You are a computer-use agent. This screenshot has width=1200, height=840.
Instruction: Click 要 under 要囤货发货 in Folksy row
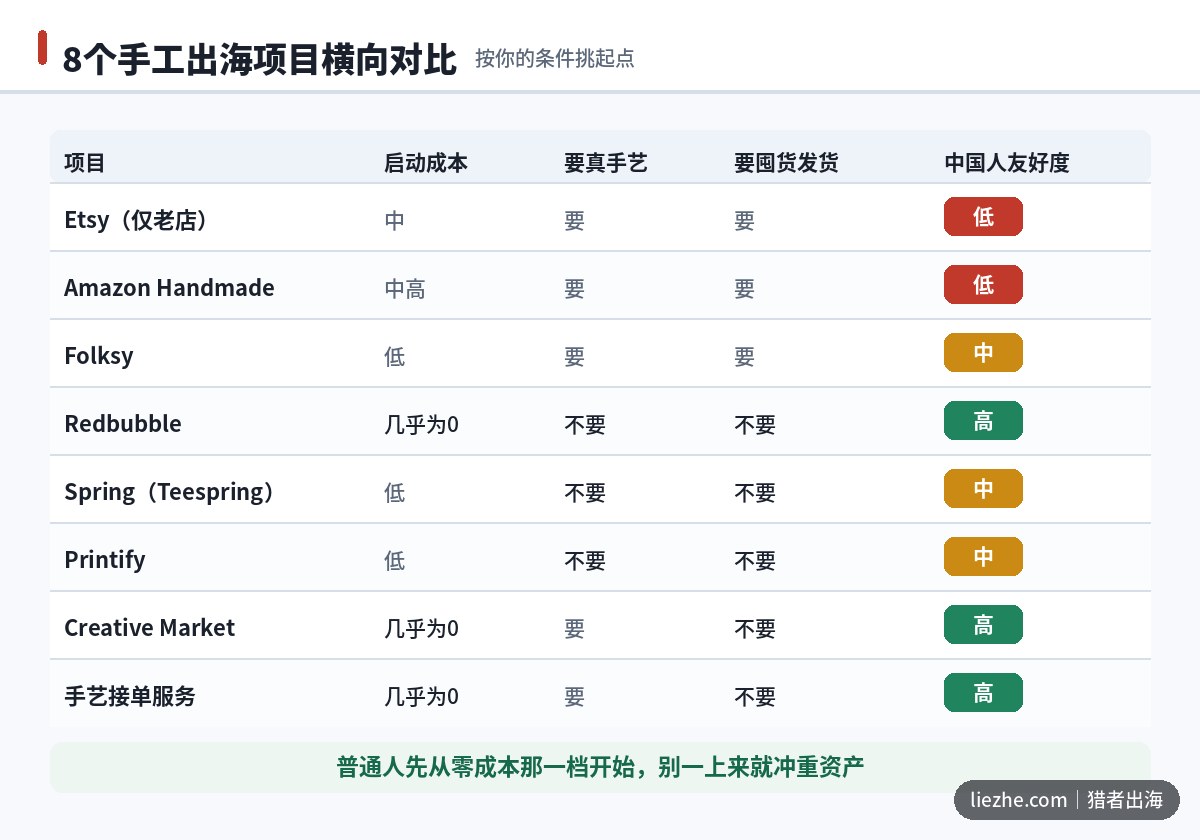(744, 357)
